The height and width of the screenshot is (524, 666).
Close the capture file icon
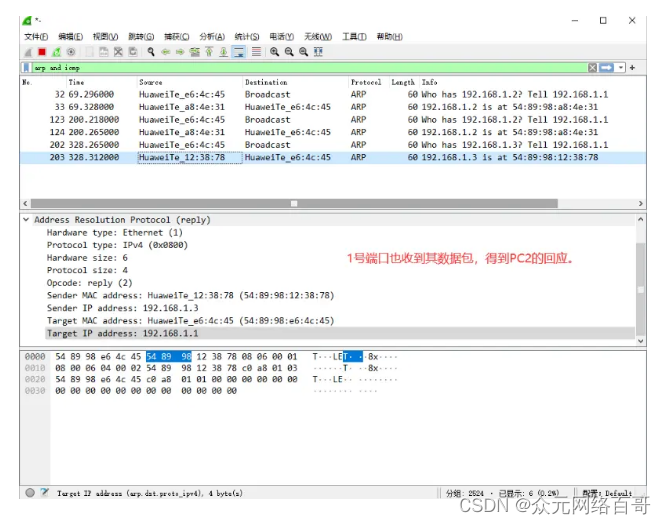tap(118, 52)
